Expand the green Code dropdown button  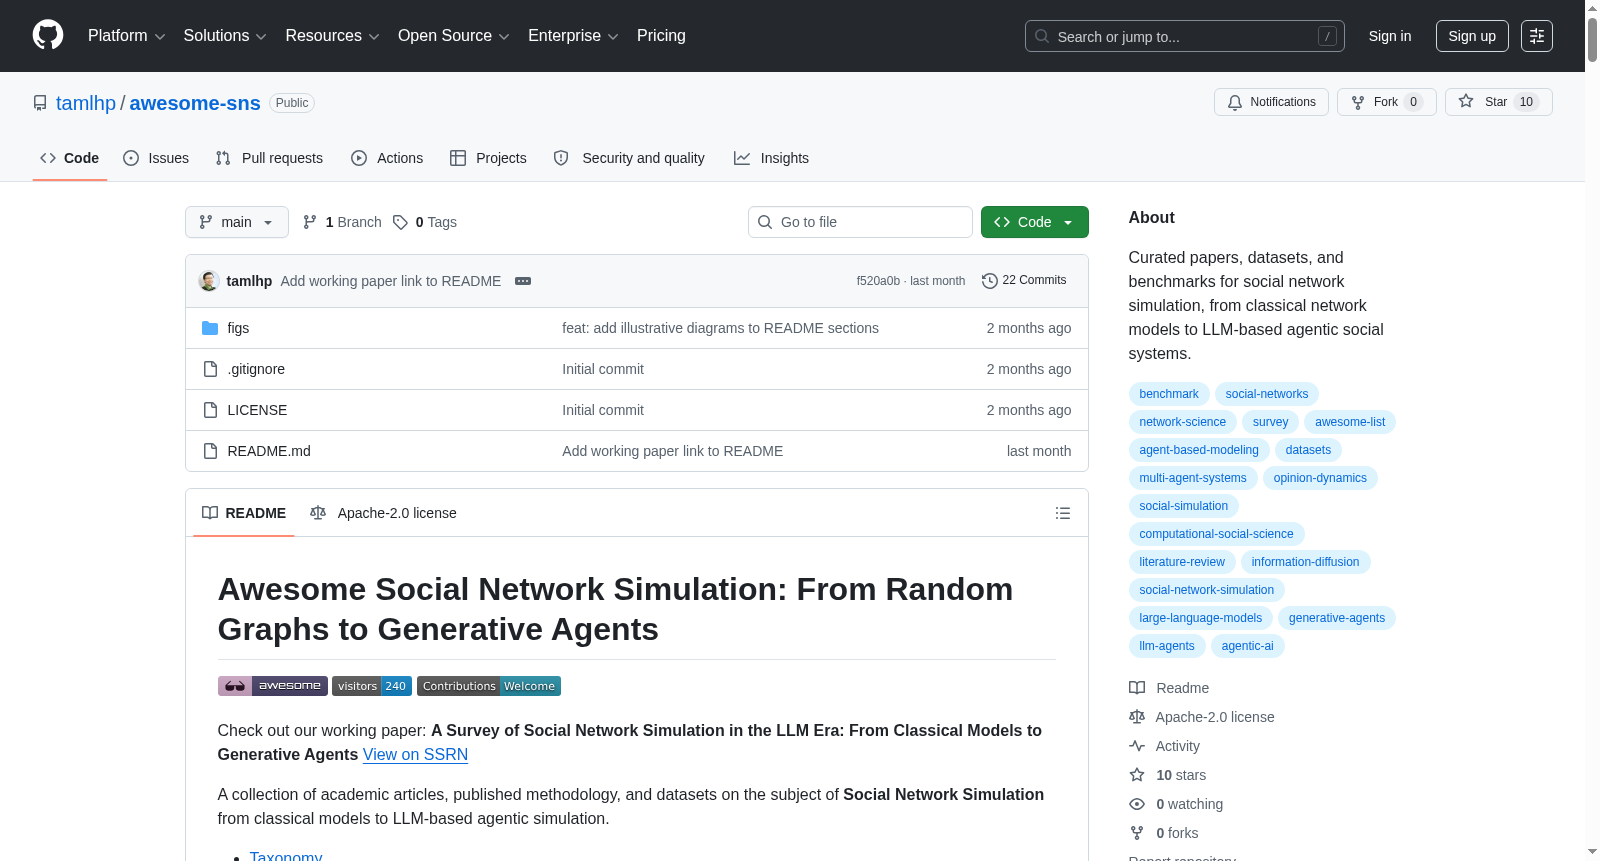pyautogui.click(x=1035, y=222)
